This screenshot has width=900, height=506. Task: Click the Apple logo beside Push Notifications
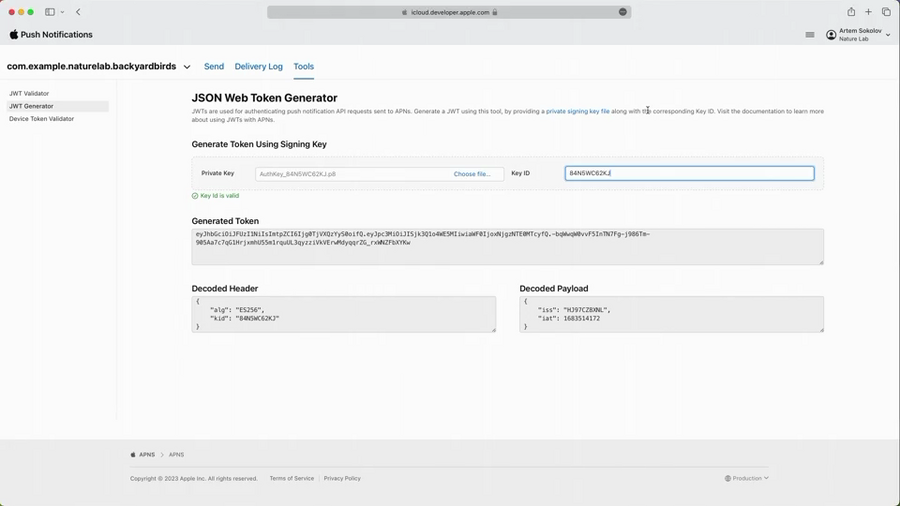coord(14,34)
